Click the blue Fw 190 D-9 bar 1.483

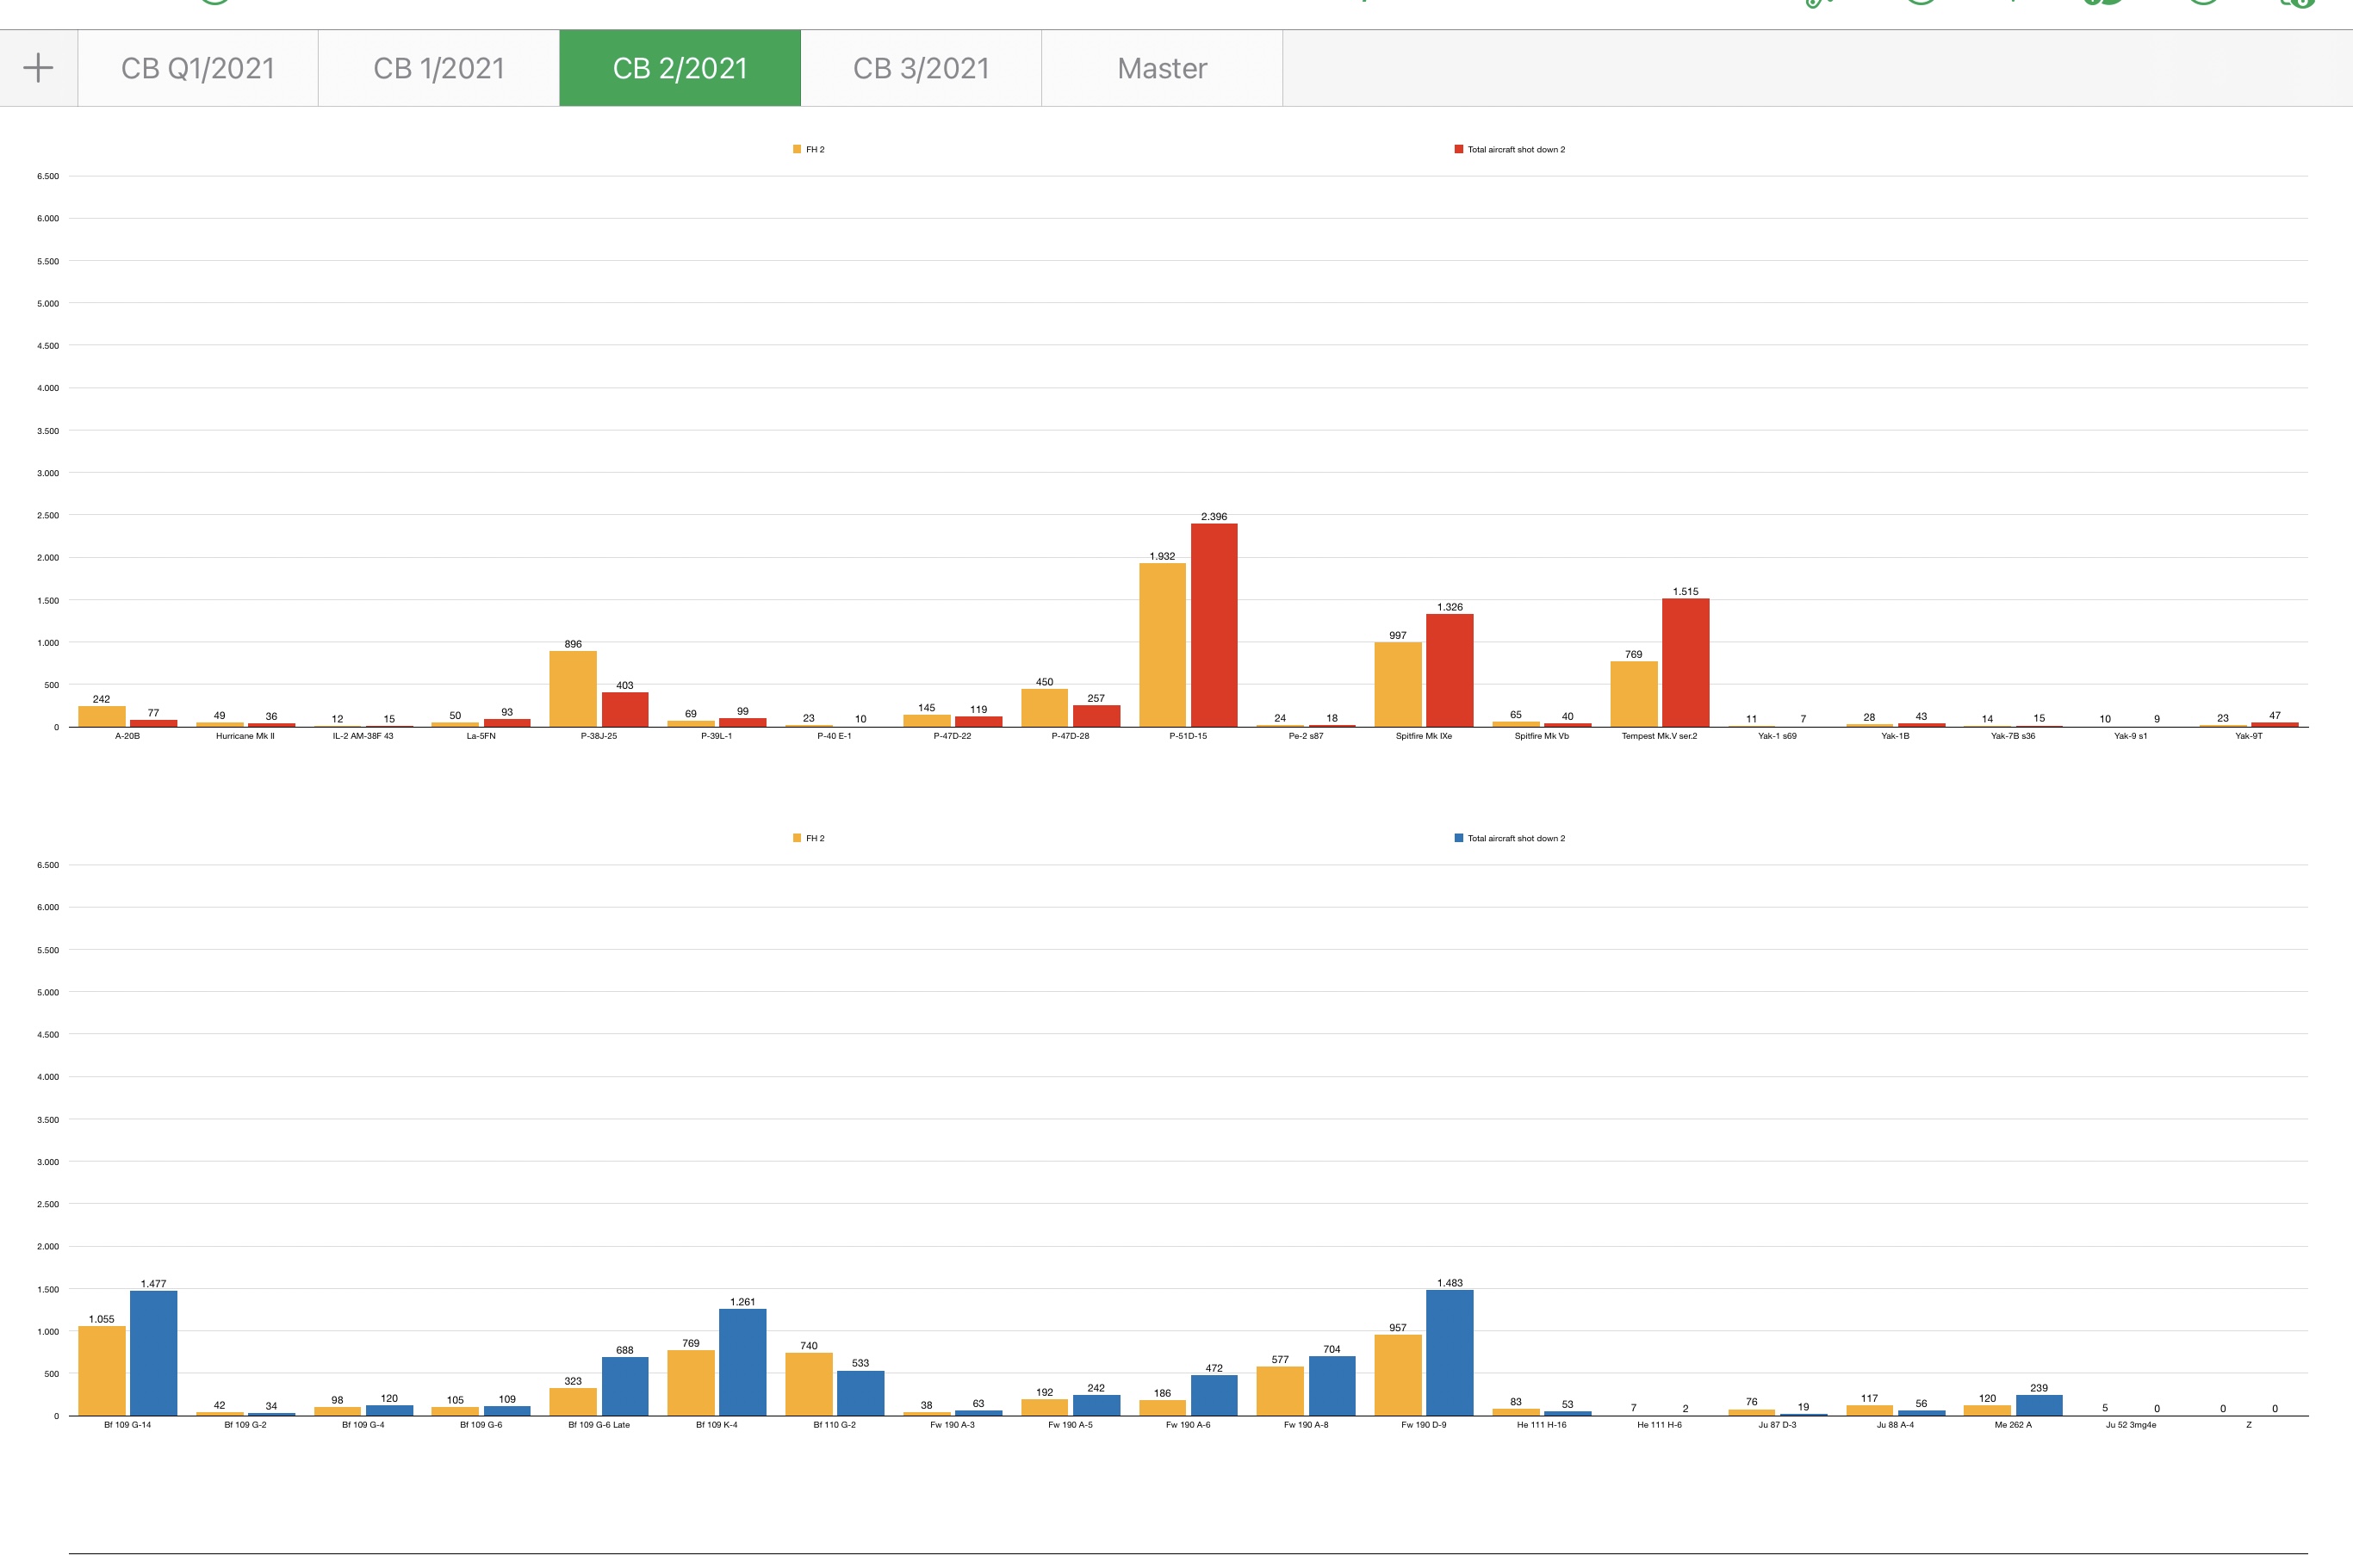(x=1450, y=1353)
